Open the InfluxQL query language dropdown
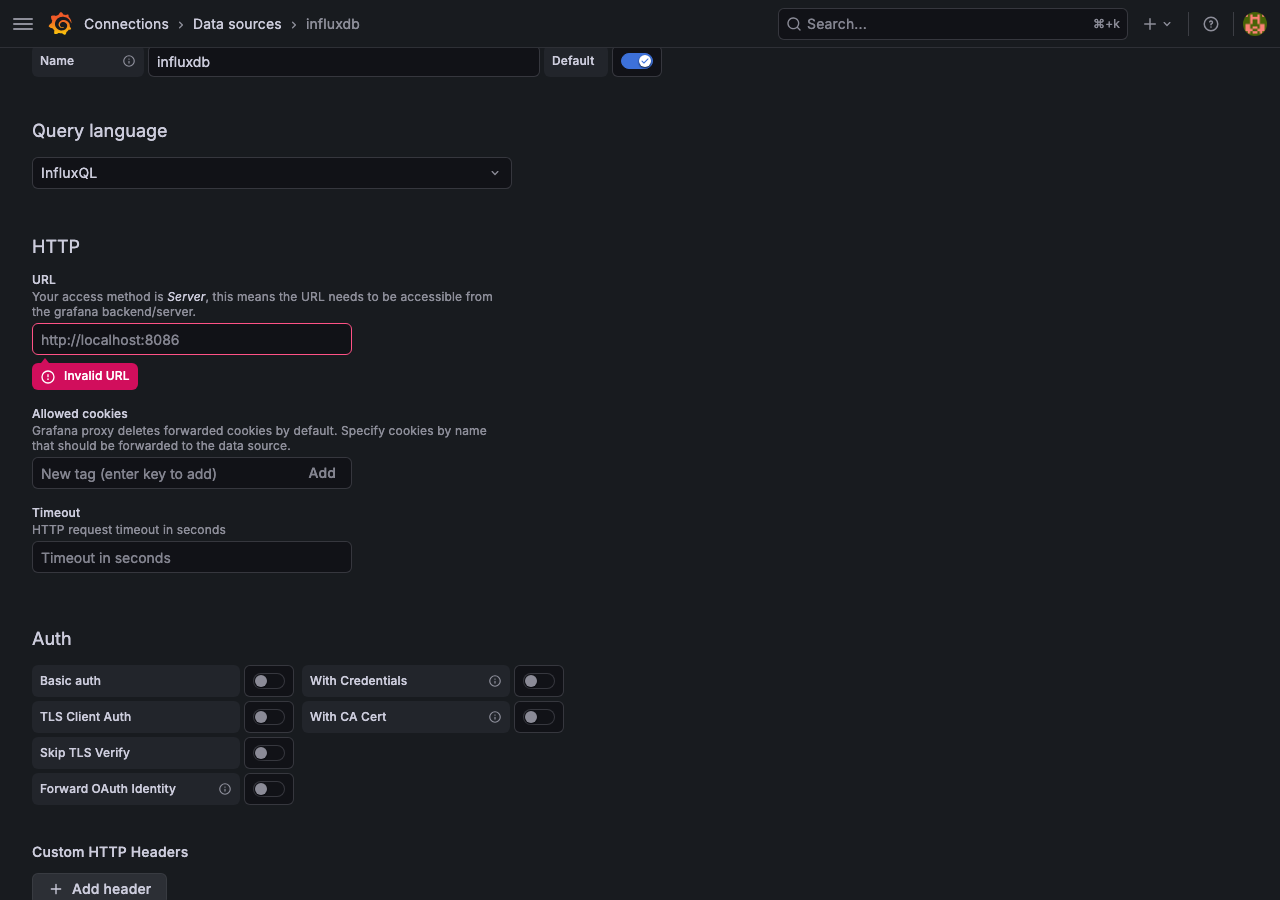 click(272, 173)
